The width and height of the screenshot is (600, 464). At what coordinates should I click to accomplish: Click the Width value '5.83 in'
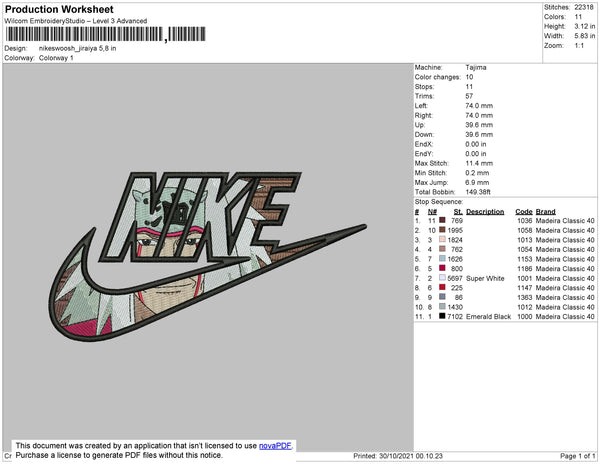click(x=585, y=36)
